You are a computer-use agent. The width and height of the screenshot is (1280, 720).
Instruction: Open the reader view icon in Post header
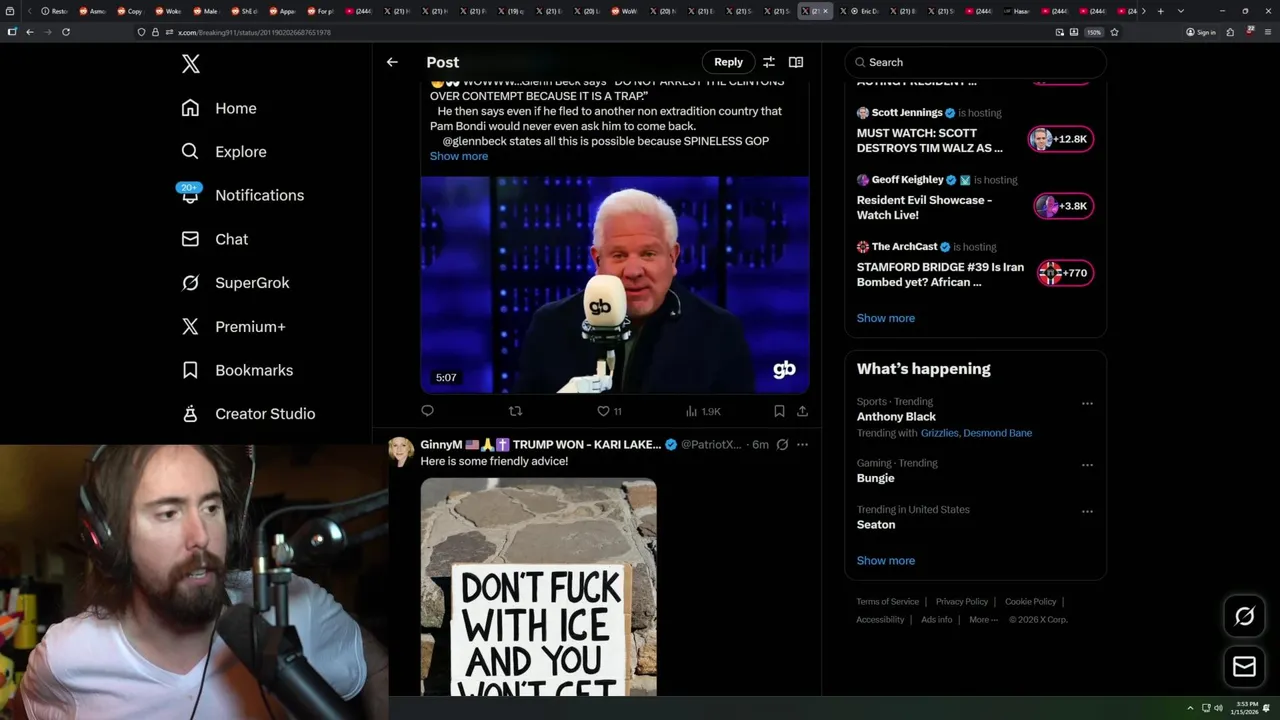point(796,62)
